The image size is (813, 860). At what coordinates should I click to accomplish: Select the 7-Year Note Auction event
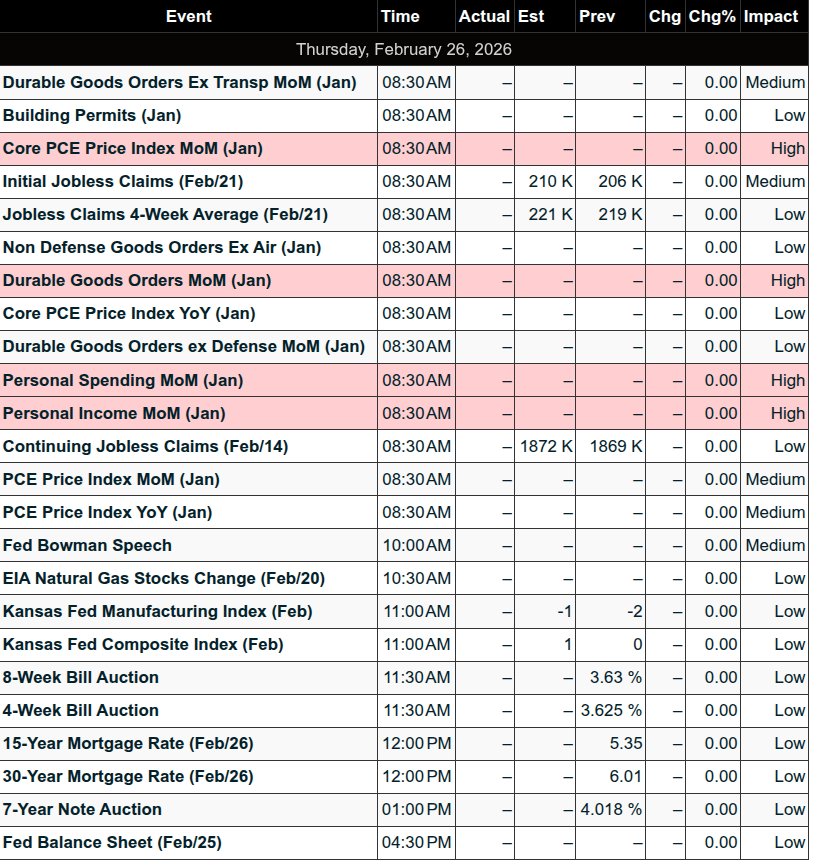pos(82,809)
